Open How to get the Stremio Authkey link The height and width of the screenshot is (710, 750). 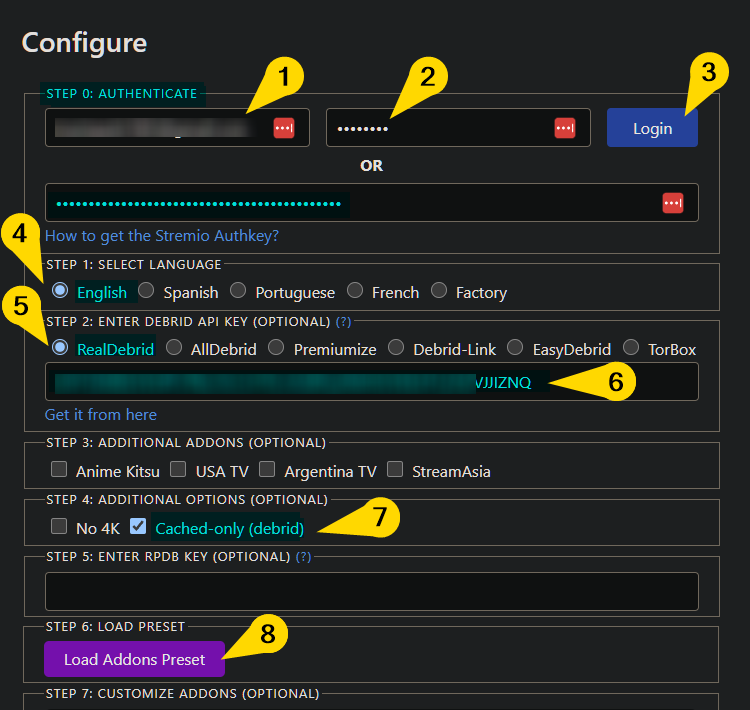162,236
